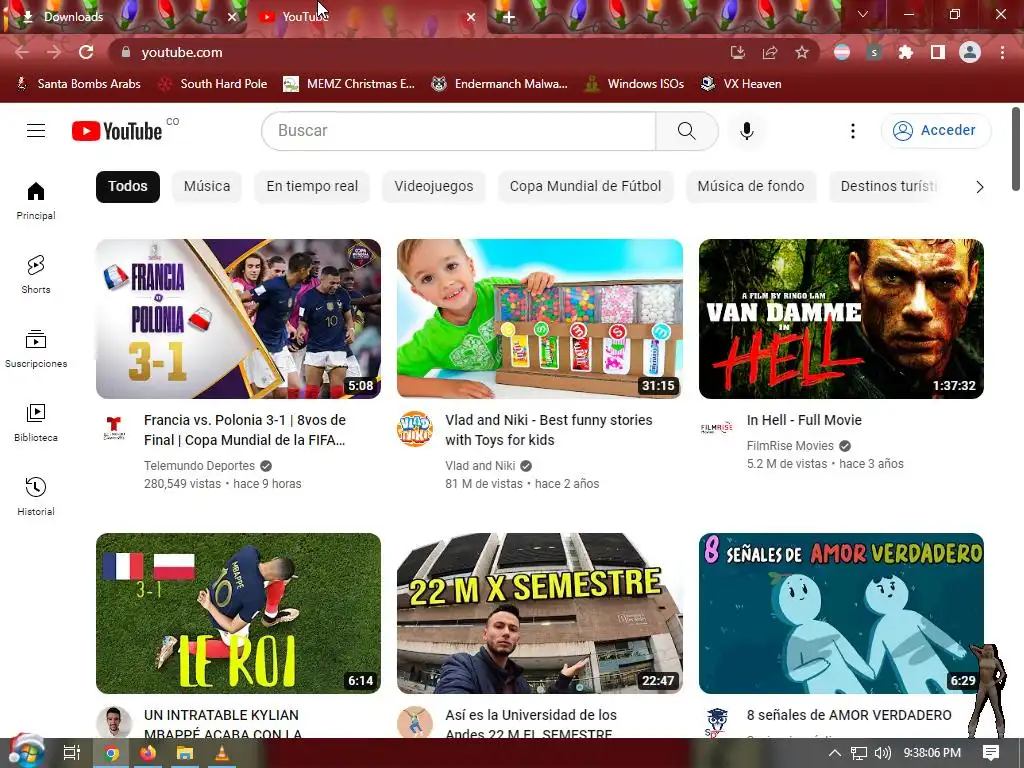
Task: Open Santa Bombs Arabs bookmark
Action: point(78,84)
